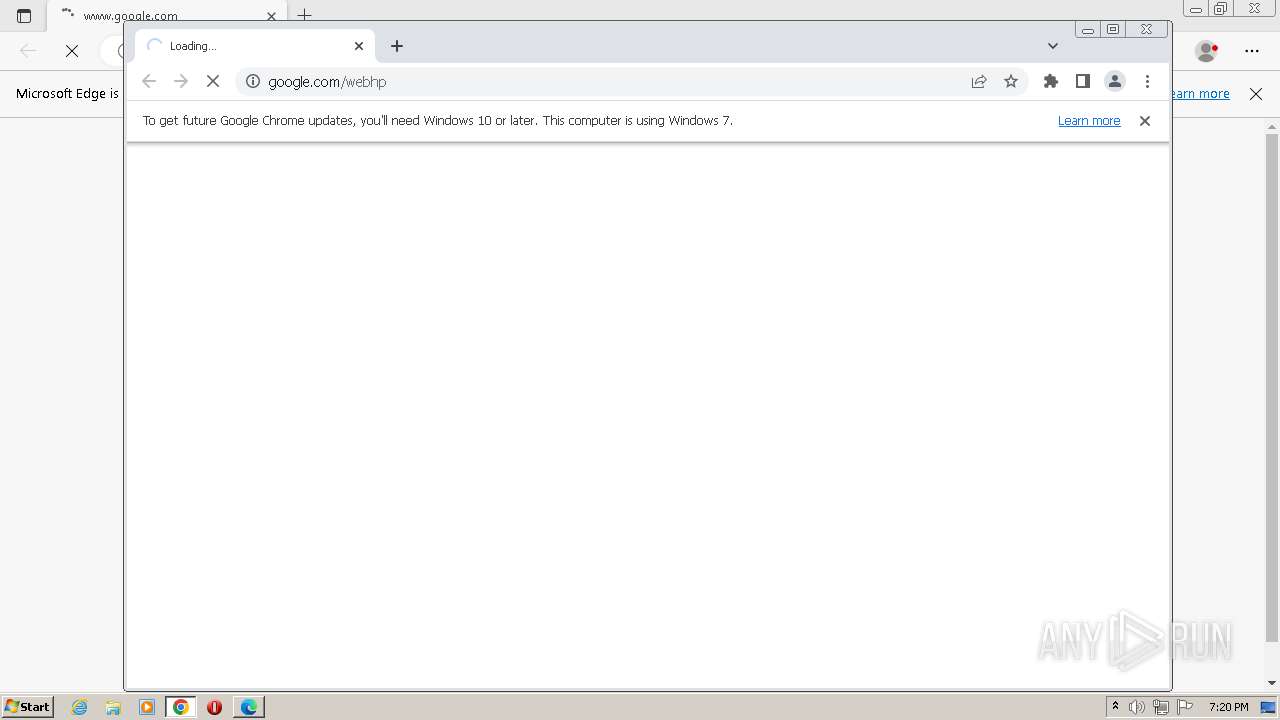Screen dimensions: 1280x720
Task: Click Chrome back navigation arrow
Action: [x=149, y=81]
